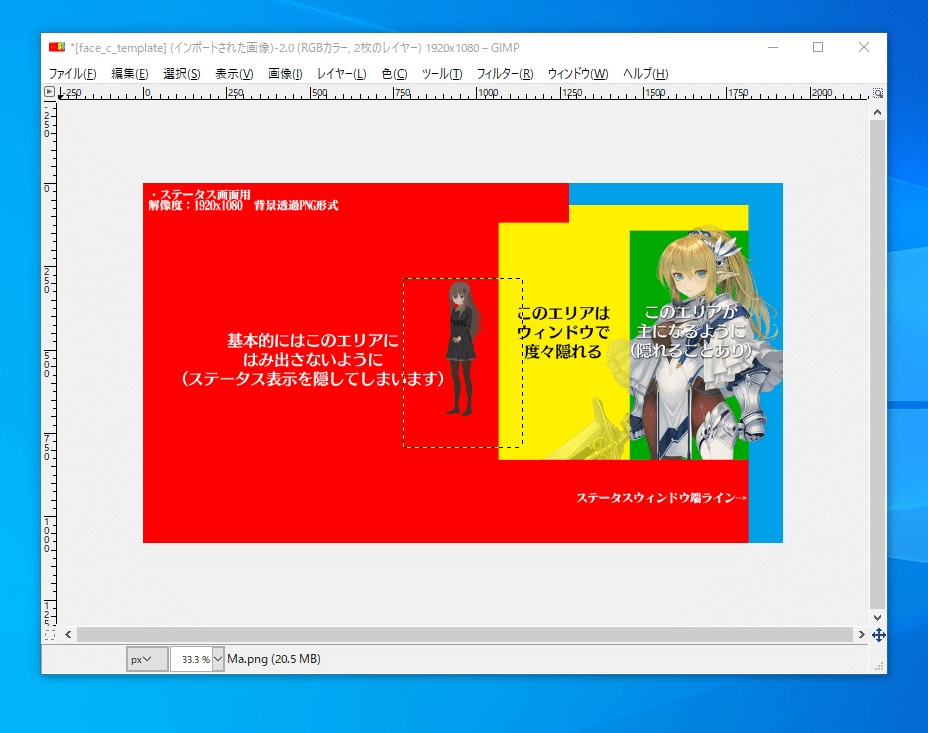The image size is (928, 733).
Task: Close the GIMP window
Action: (863, 47)
